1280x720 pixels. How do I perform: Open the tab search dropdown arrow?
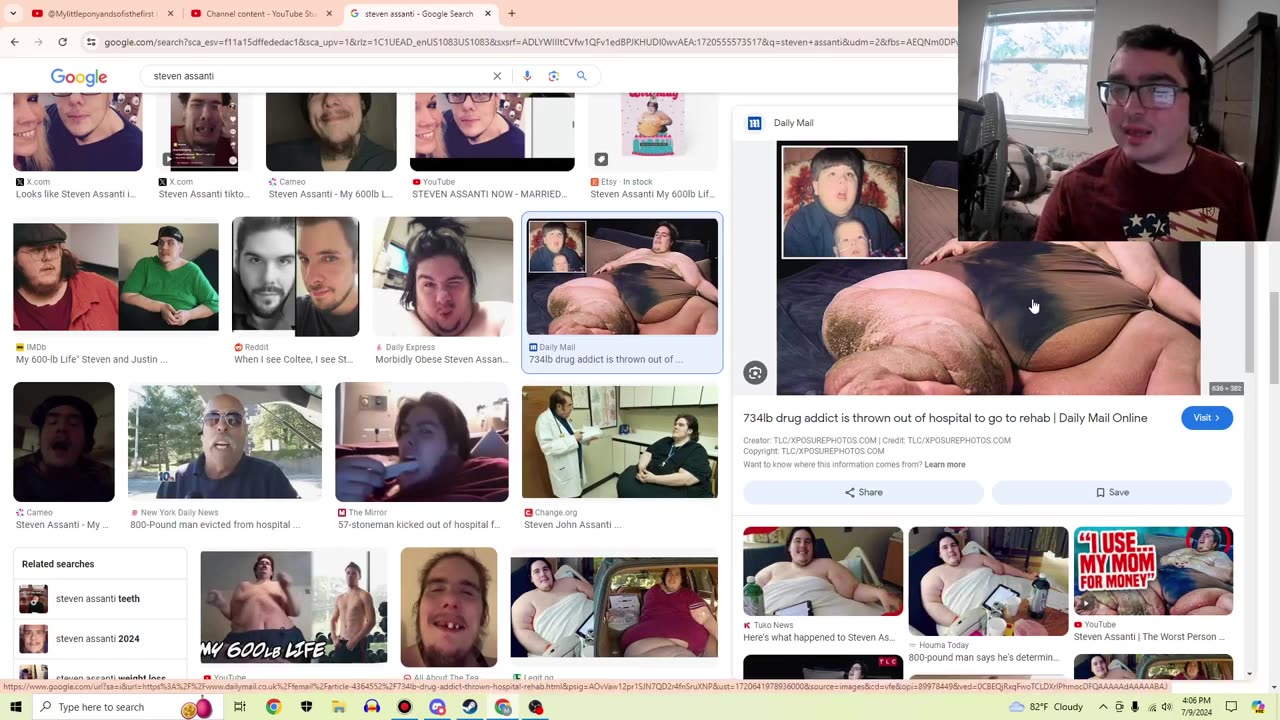(x=13, y=14)
